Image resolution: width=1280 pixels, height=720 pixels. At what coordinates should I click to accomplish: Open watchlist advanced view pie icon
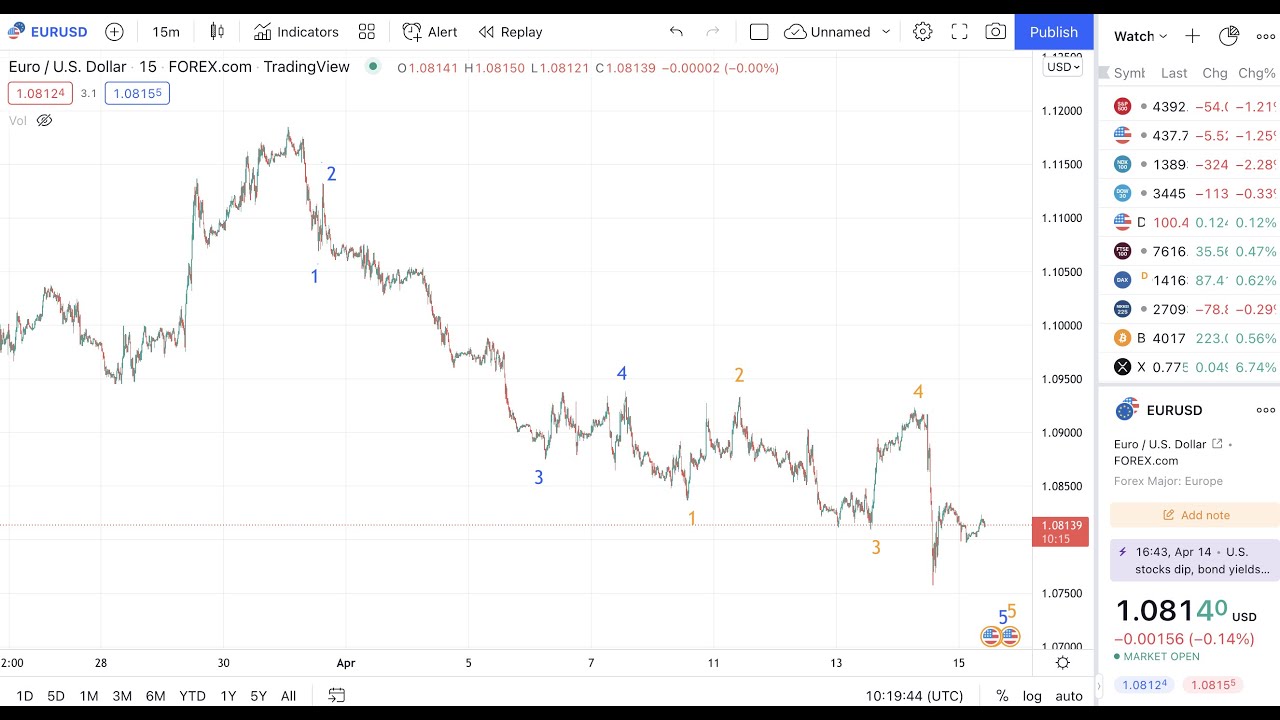point(1229,36)
